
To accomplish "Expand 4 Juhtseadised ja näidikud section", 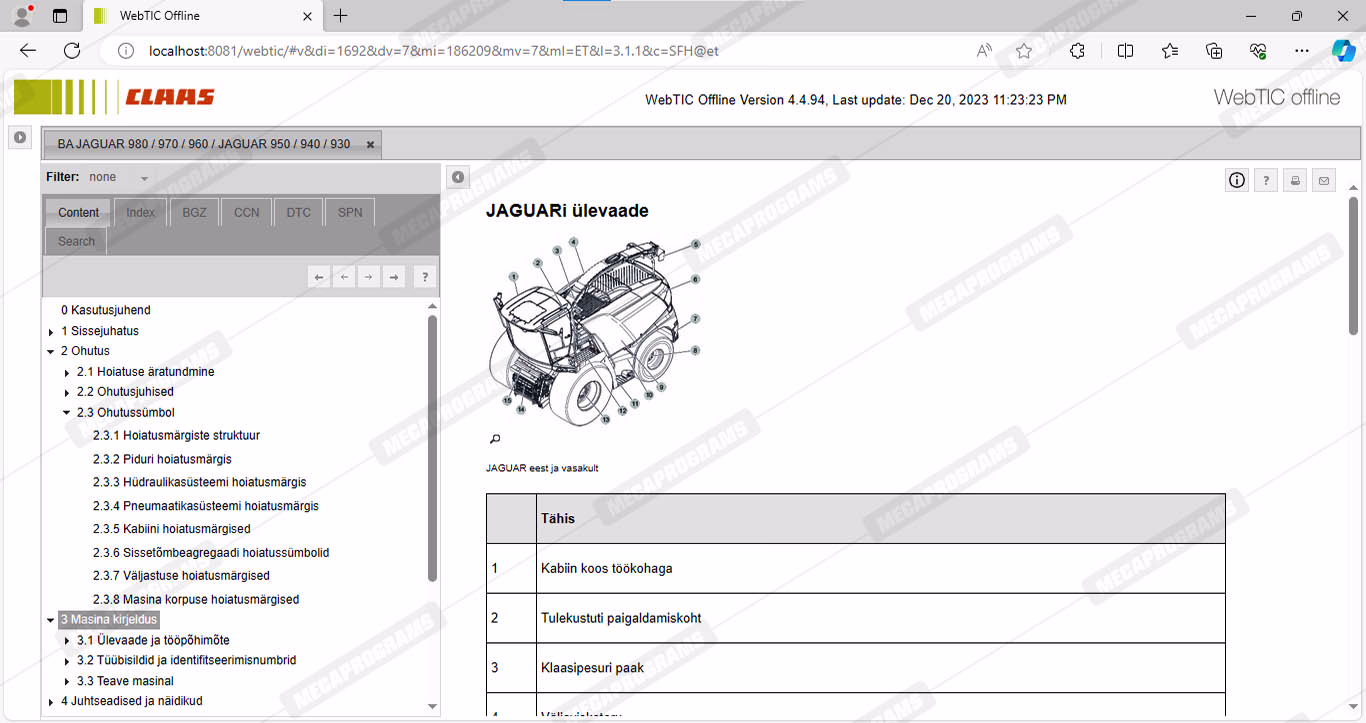I will pyautogui.click(x=51, y=702).
